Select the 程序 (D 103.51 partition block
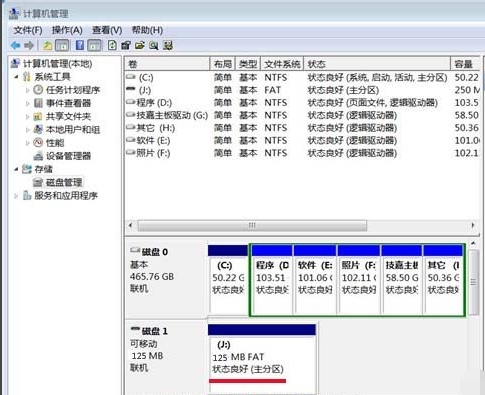This screenshot has height=395, width=485. point(272,280)
